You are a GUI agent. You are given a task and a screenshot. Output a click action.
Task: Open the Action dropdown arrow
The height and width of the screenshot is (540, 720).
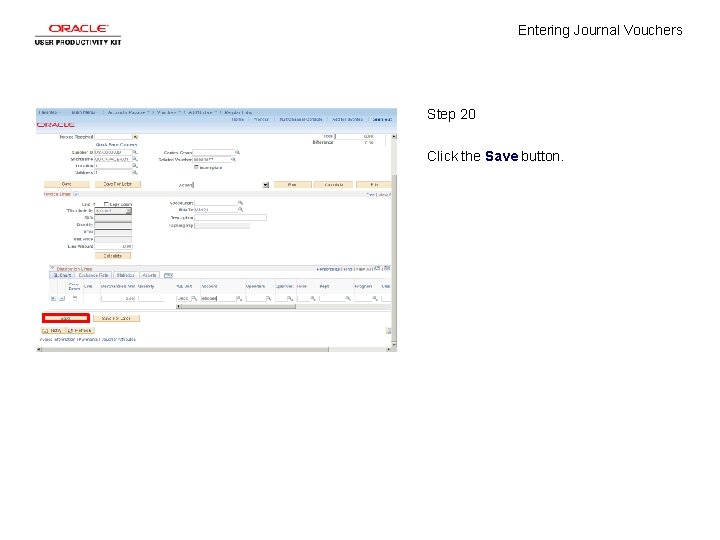265,185
